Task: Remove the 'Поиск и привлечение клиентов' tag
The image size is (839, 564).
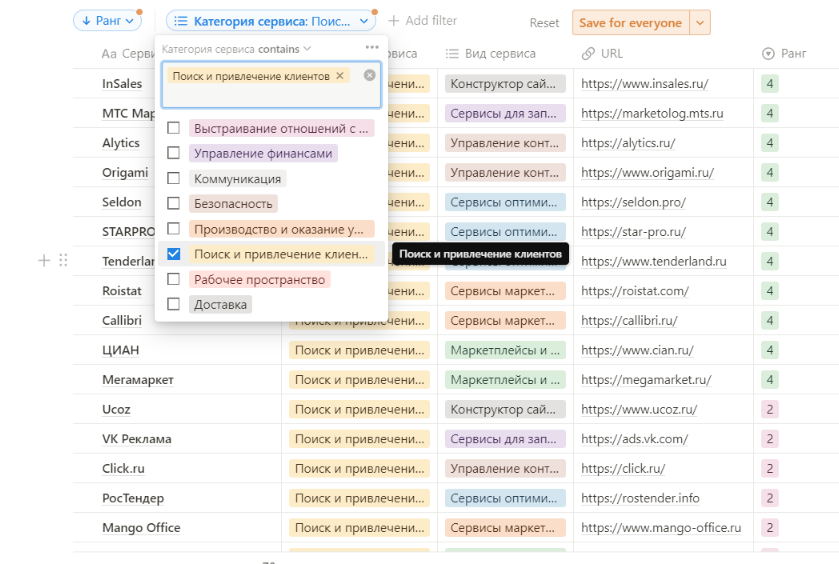Action: [x=340, y=76]
